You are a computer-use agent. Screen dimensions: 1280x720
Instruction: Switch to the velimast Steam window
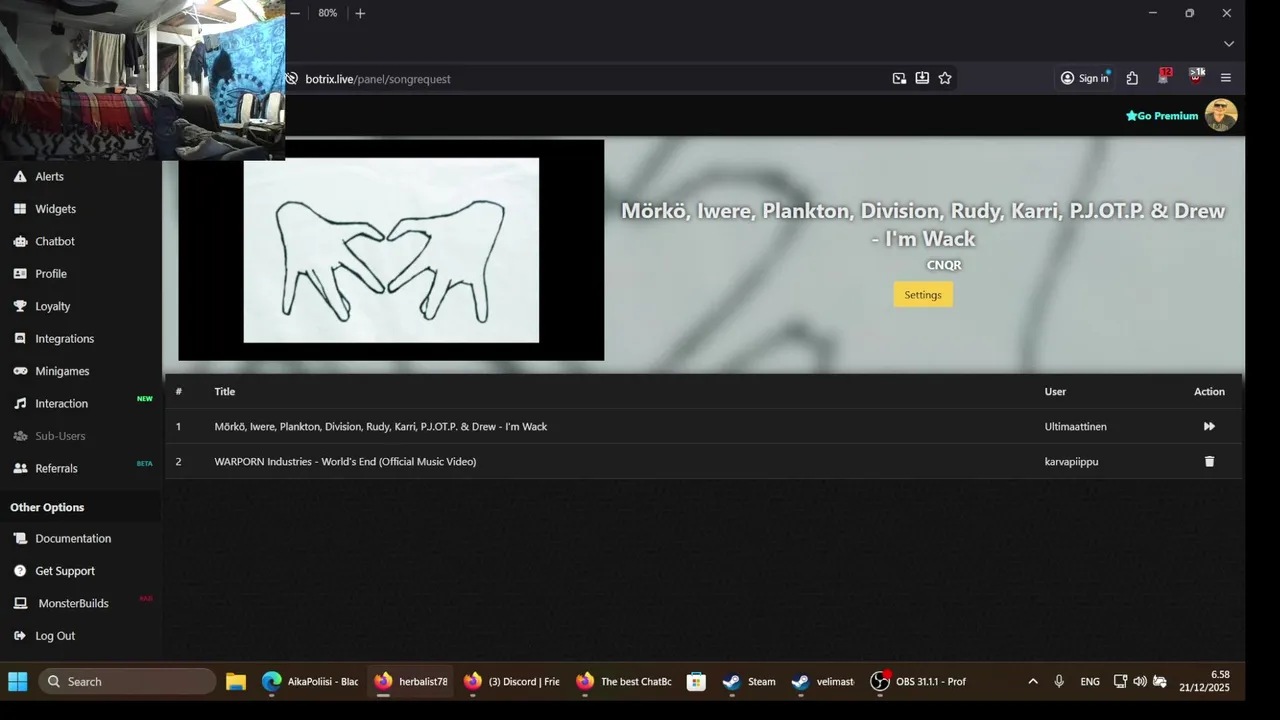tap(822, 682)
